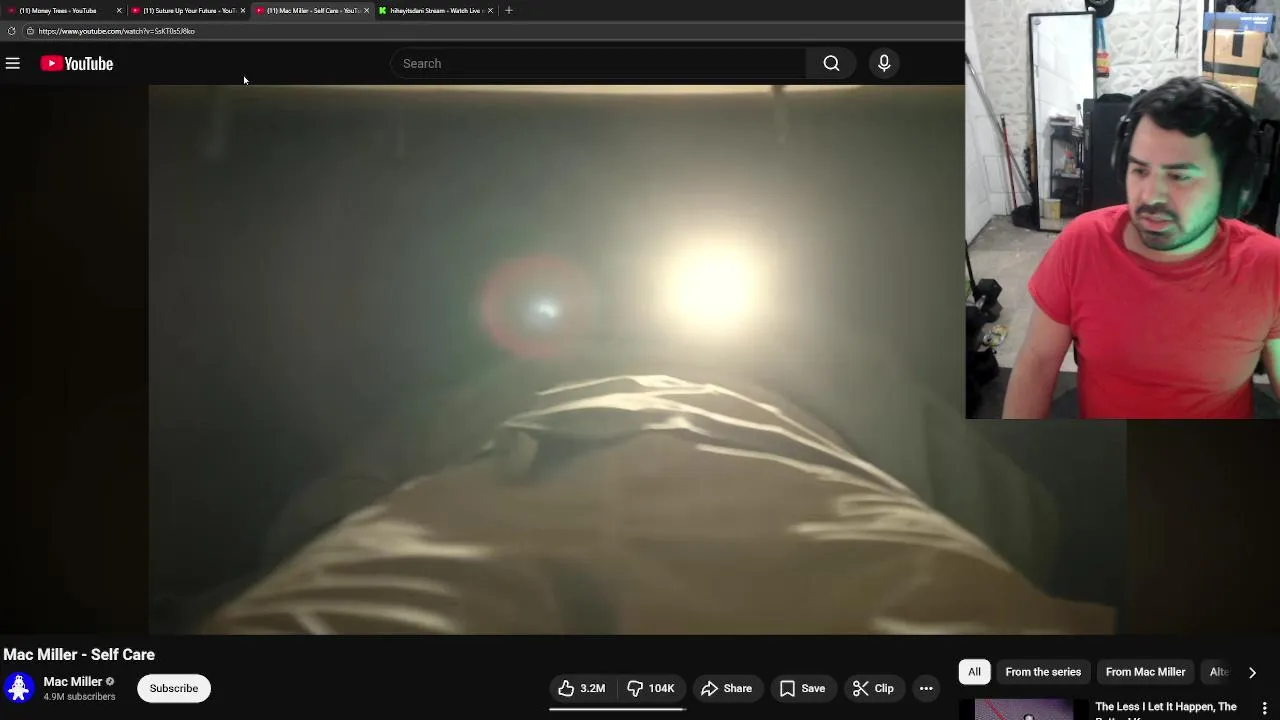Viewport: 1280px width, 720px height.
Task: Close the Money Trees tab
Action: [x=119, y=10]
